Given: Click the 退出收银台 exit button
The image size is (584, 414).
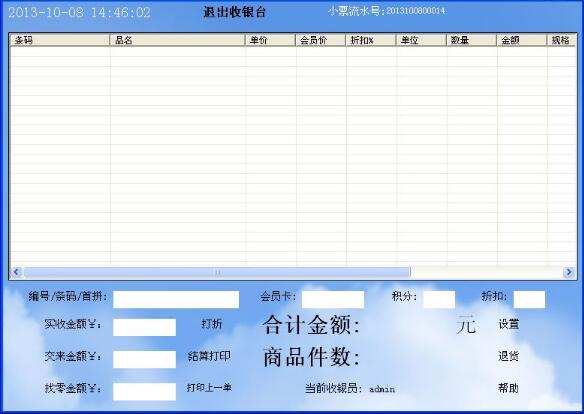Looking at the screenshot, I should point(234,12).
